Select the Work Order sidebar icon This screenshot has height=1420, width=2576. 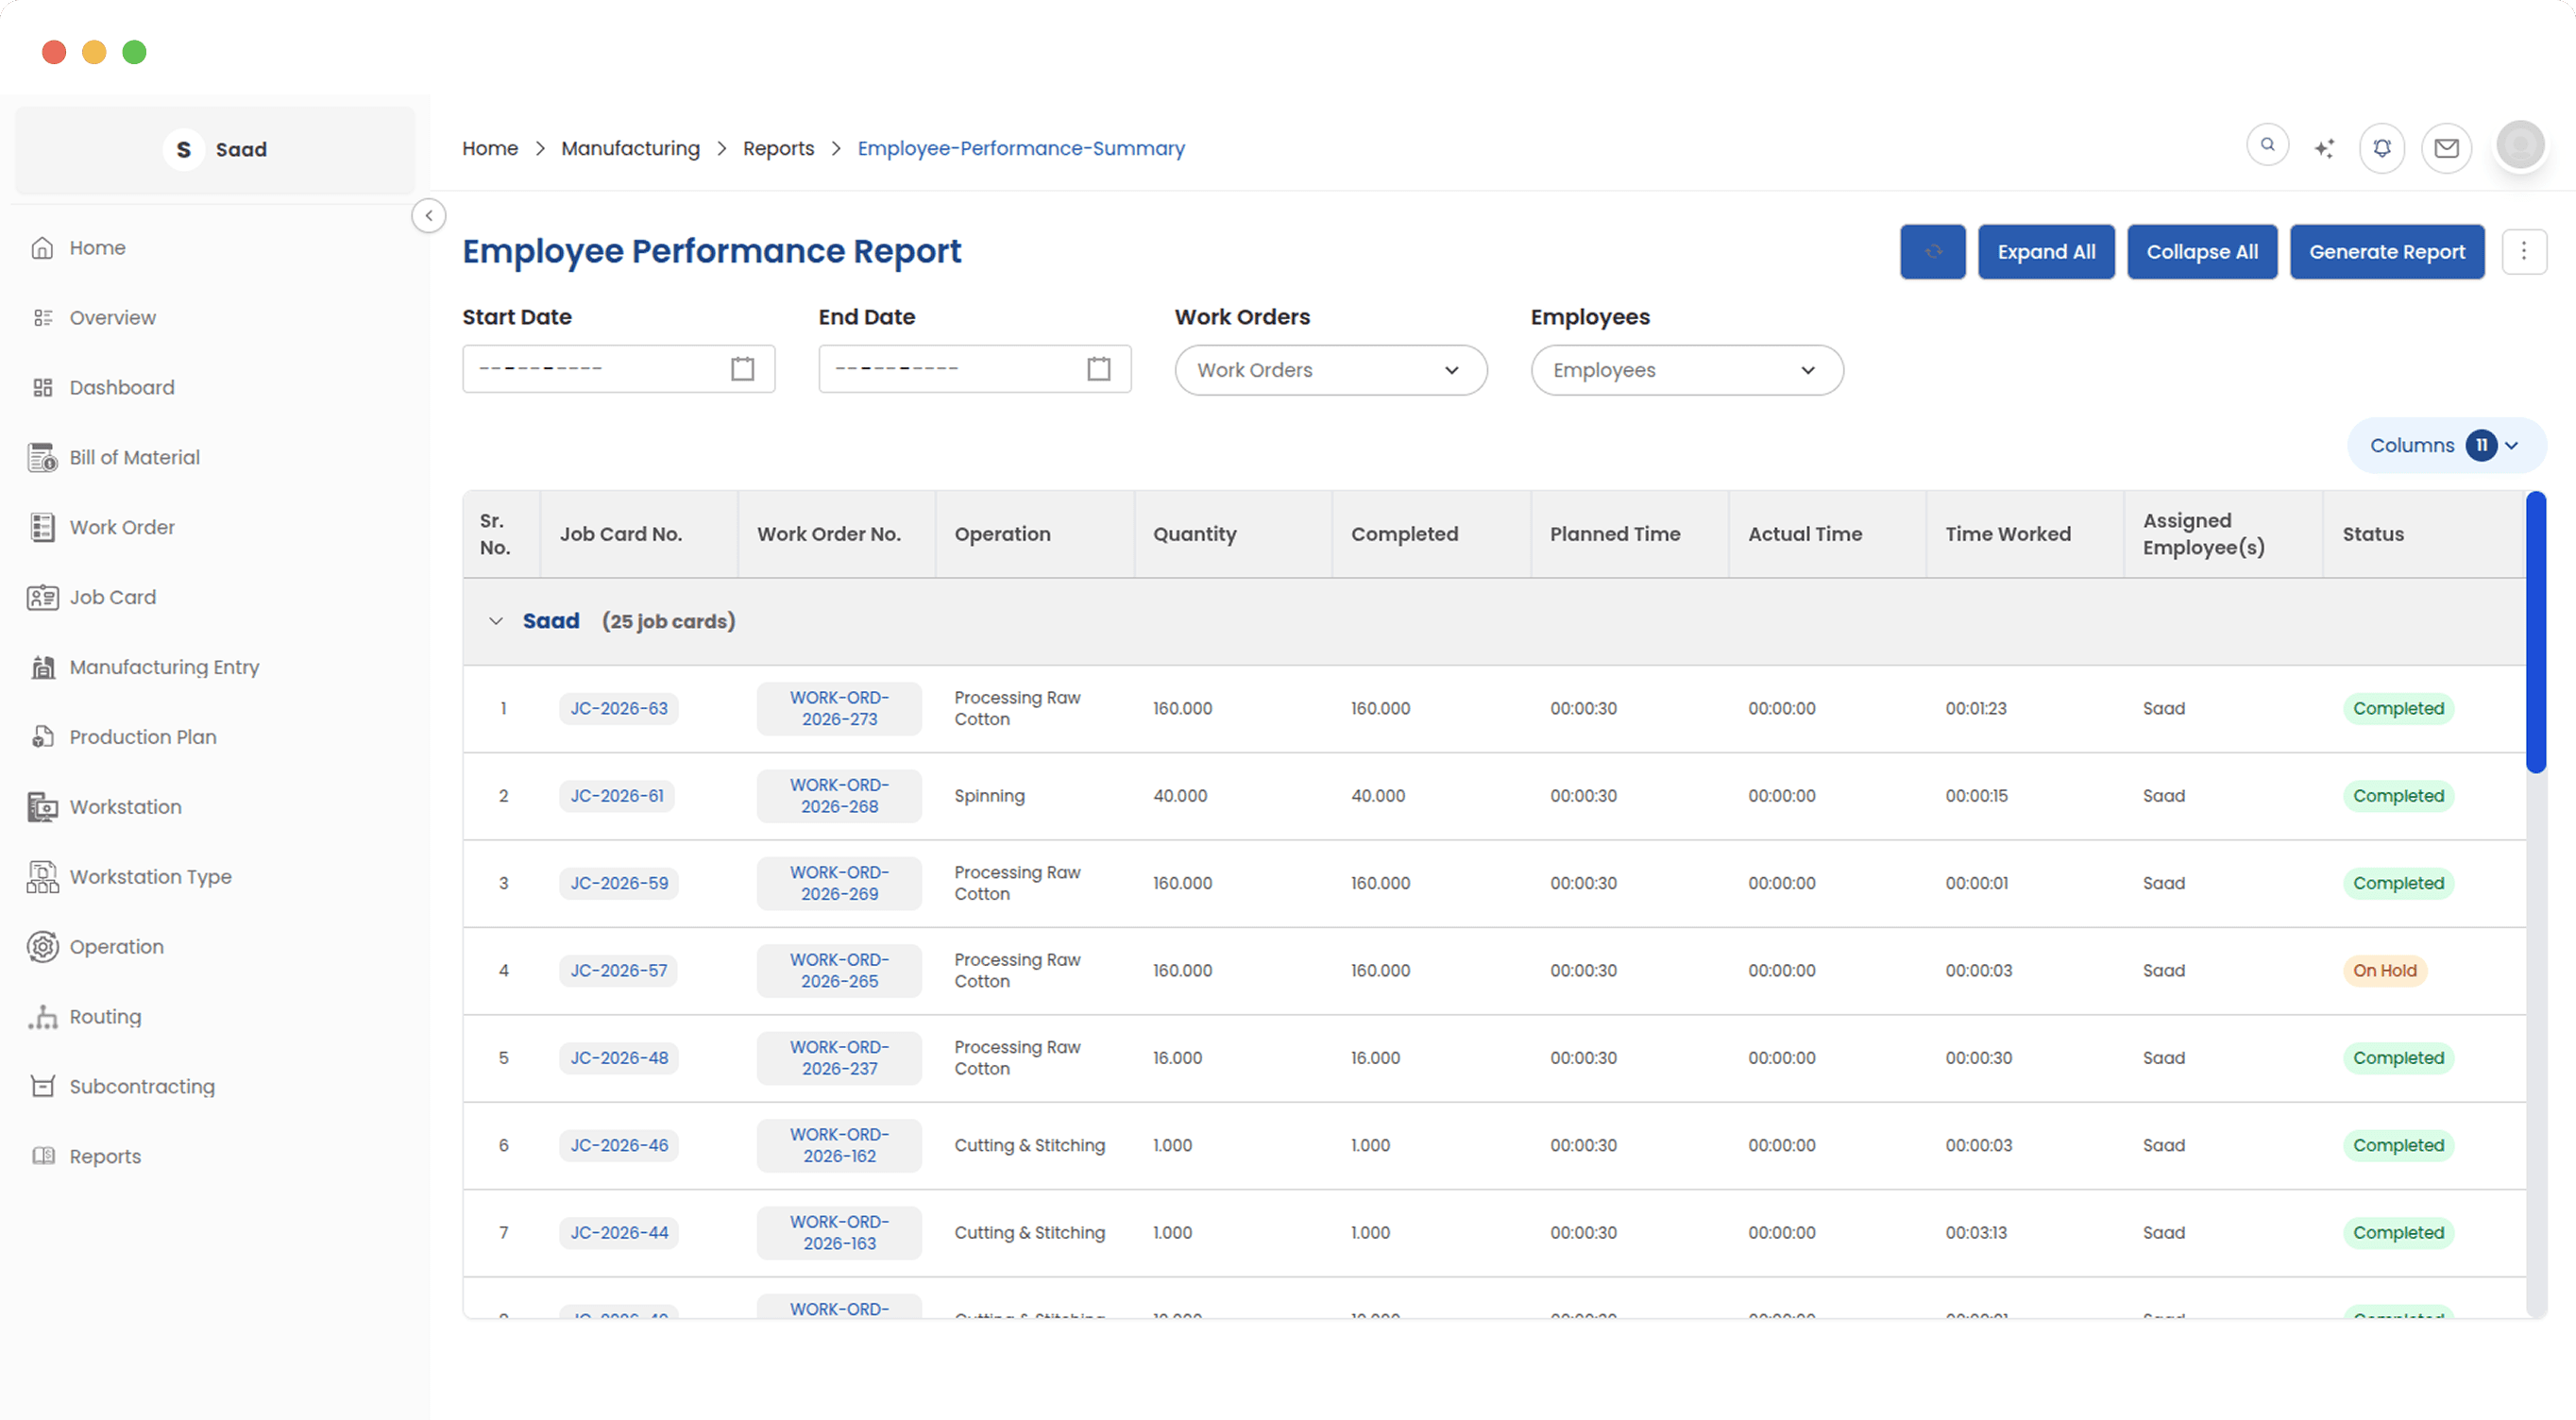[x=41, y=527]
